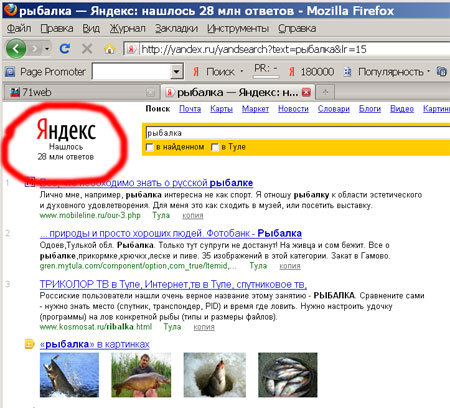This screenshot has width=450, height=408.
Task: Open копия link for gren.mytula.com result
Action: 290,266
